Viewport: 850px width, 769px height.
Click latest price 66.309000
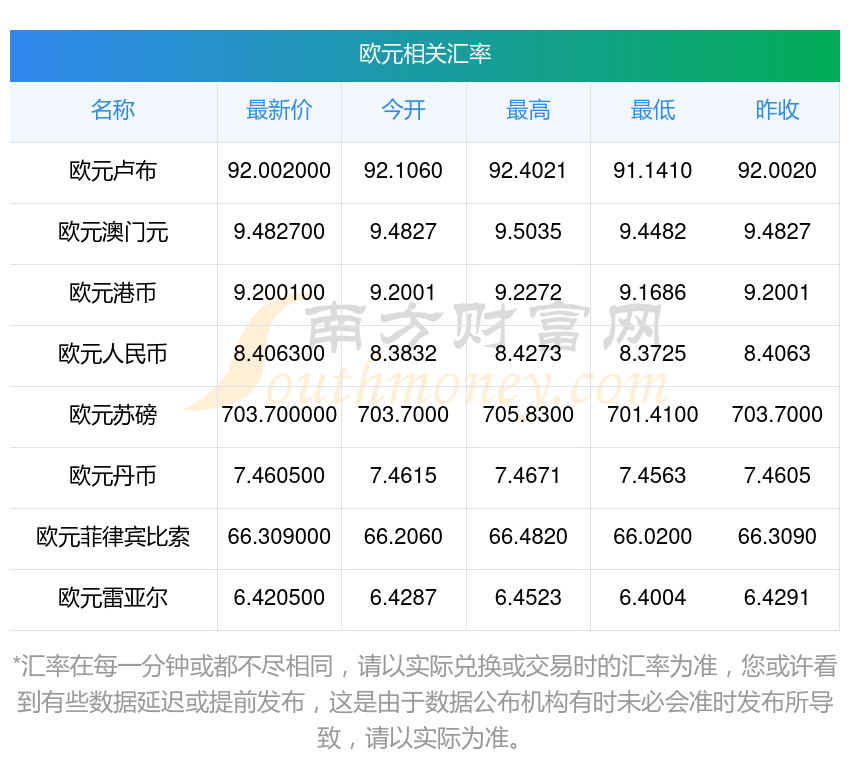[279, 537]
